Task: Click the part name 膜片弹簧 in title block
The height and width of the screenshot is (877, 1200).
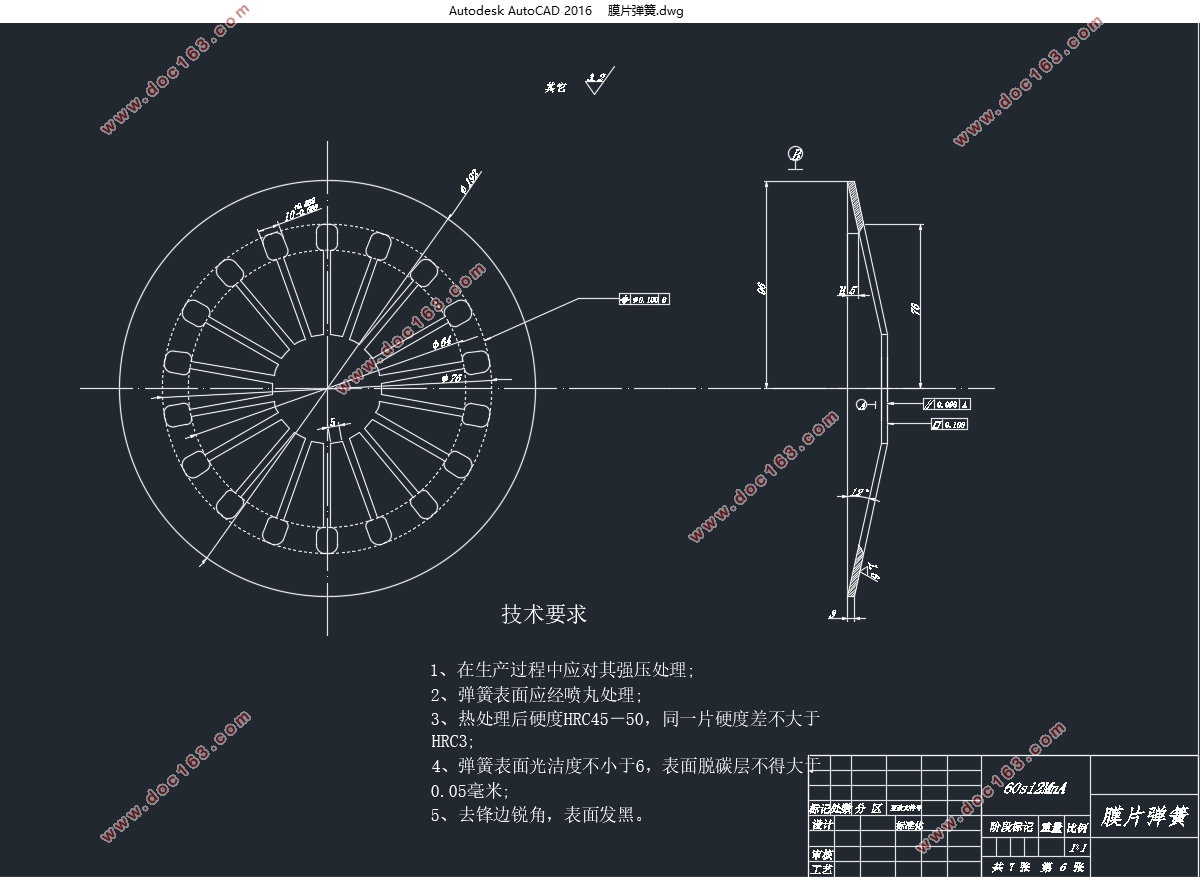Action: click(1144, 816)
